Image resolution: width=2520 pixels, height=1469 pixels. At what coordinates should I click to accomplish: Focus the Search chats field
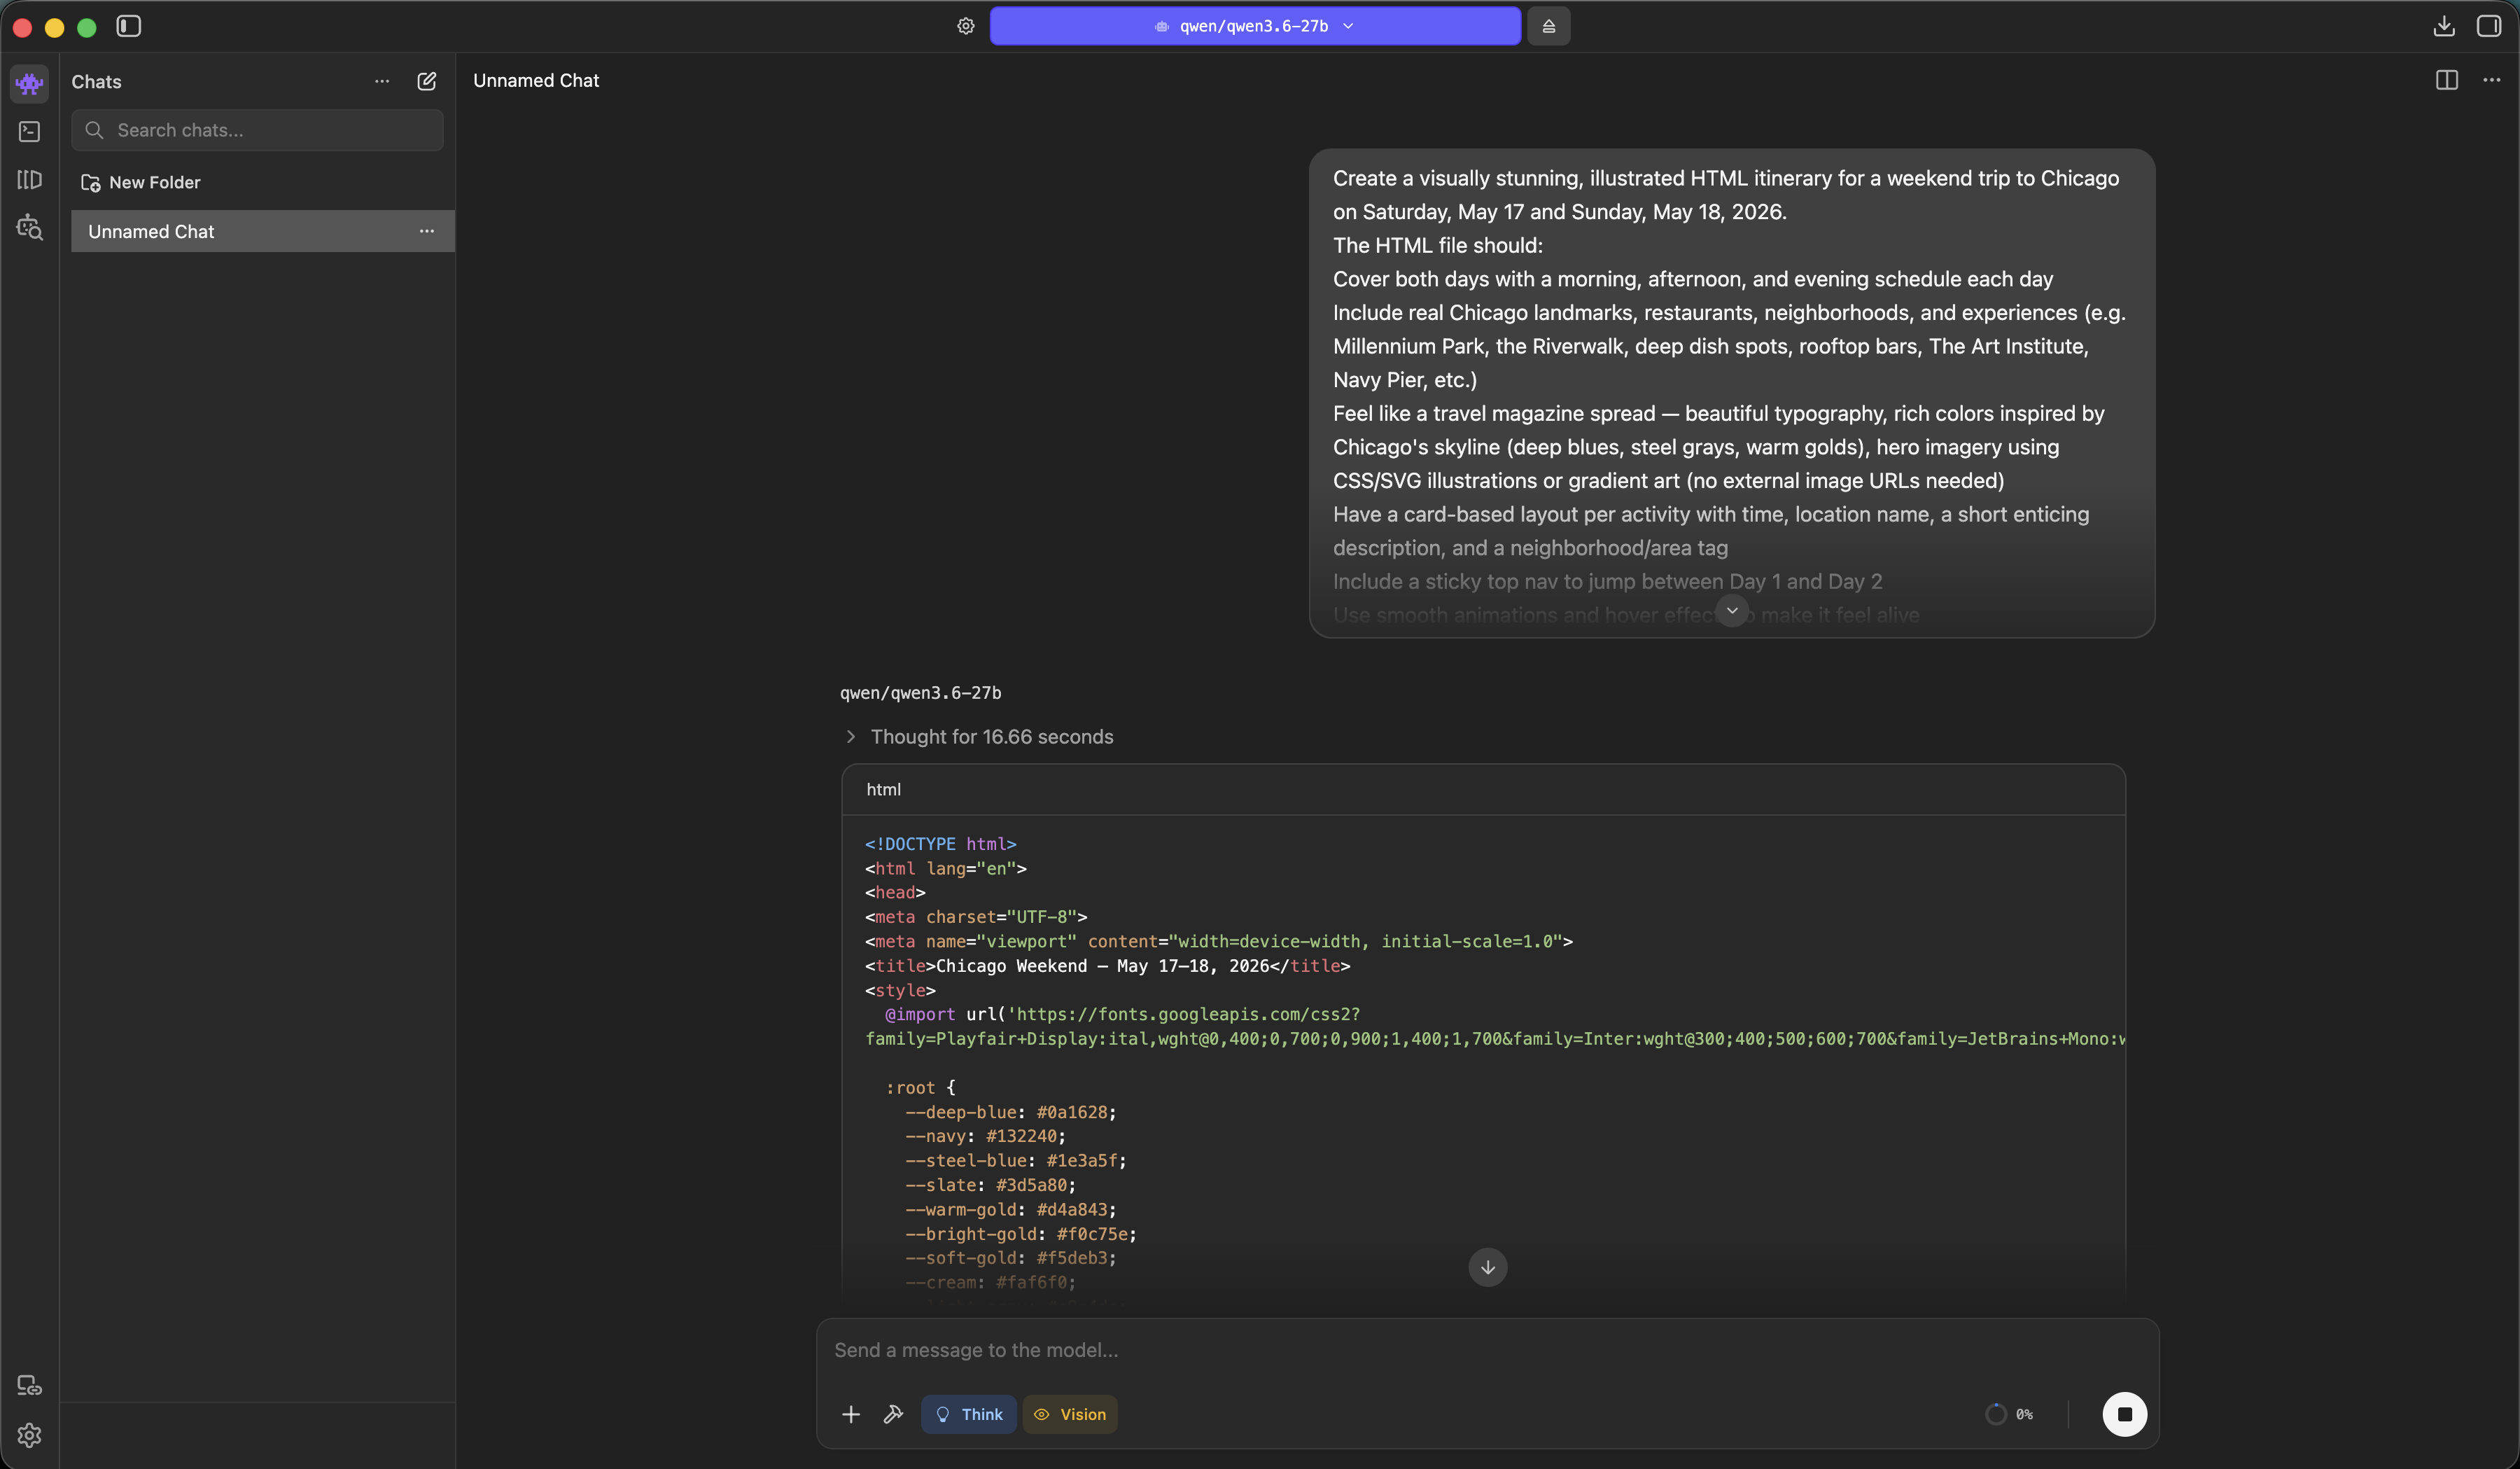click(x=257, y=130)
